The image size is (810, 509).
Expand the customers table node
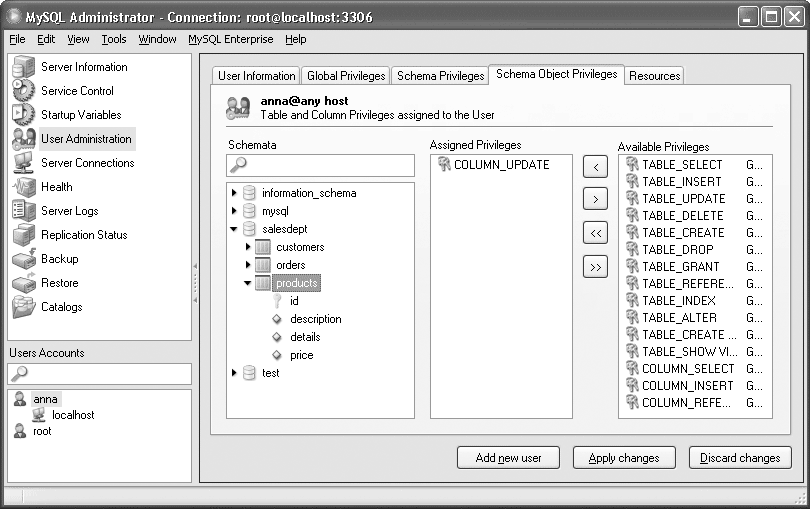pos(249,247)
